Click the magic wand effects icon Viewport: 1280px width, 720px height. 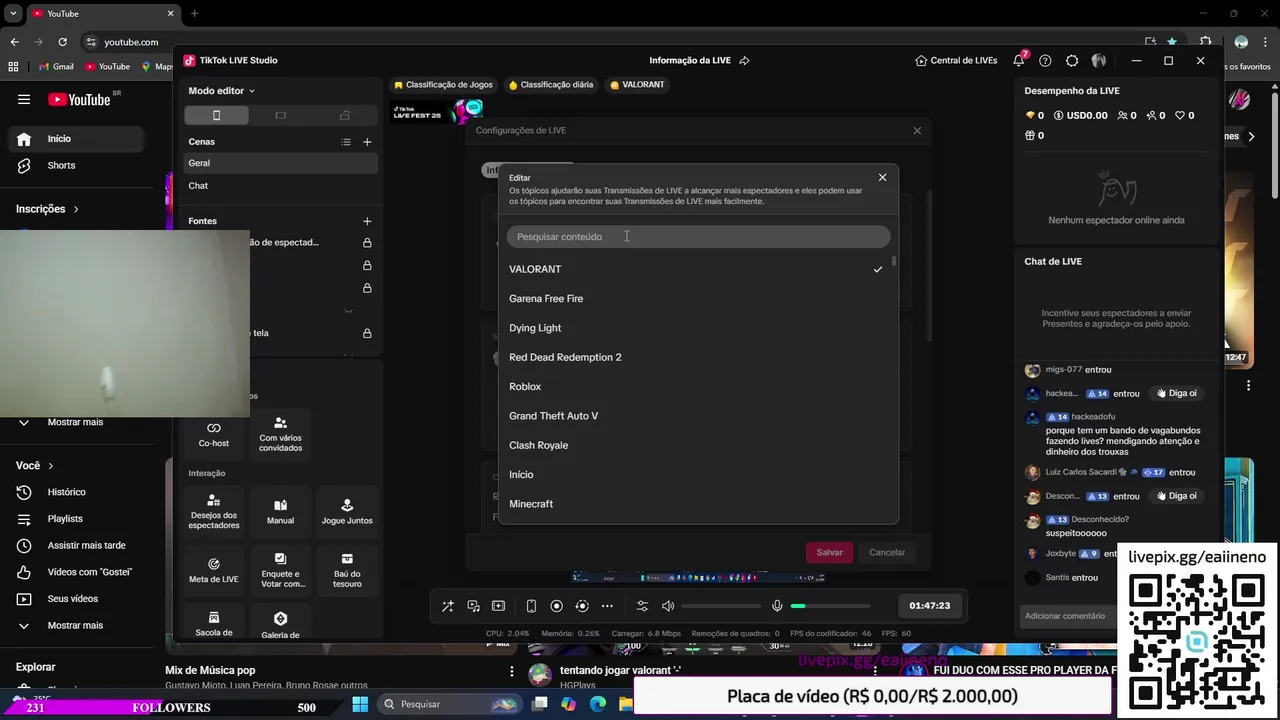tap(447, 606)
